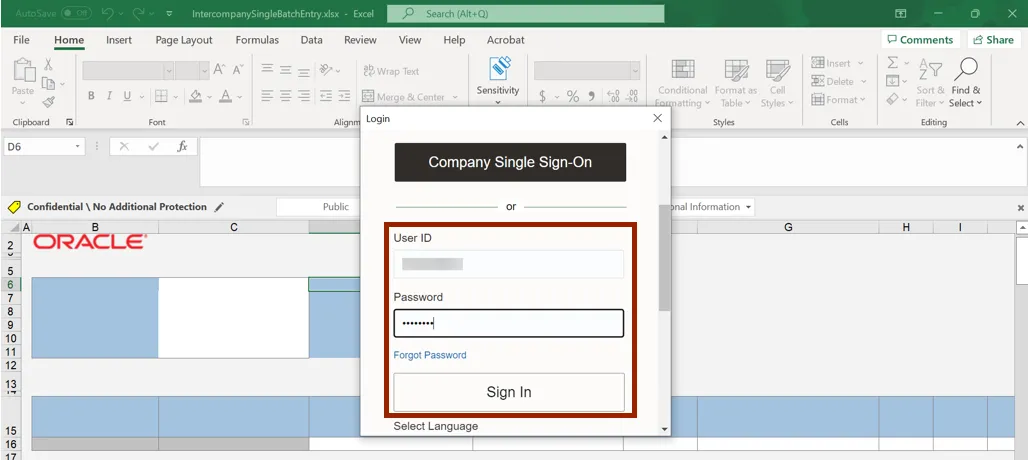Click the Conditional Formatting icon
This screenshot has width=1028, height=460.
click(x=683, y=70)
